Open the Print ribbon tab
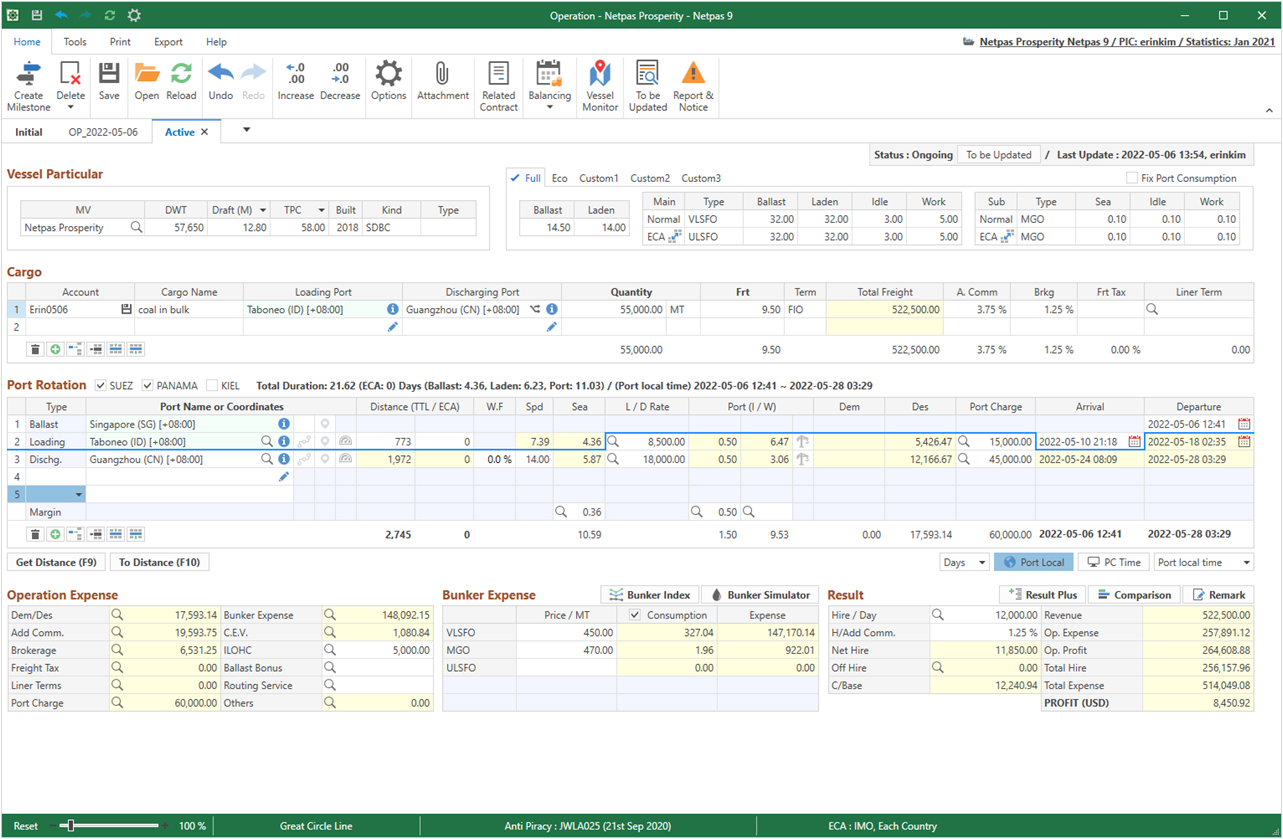Viewport: 1283px width, 839px height. (x=120, y=42)
